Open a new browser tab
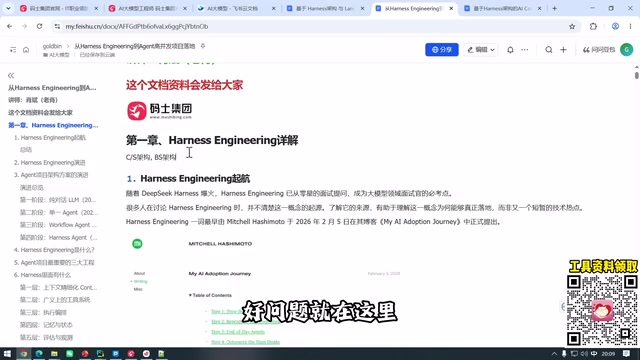Viewport: 640px width, 360px height. (554, 8)
